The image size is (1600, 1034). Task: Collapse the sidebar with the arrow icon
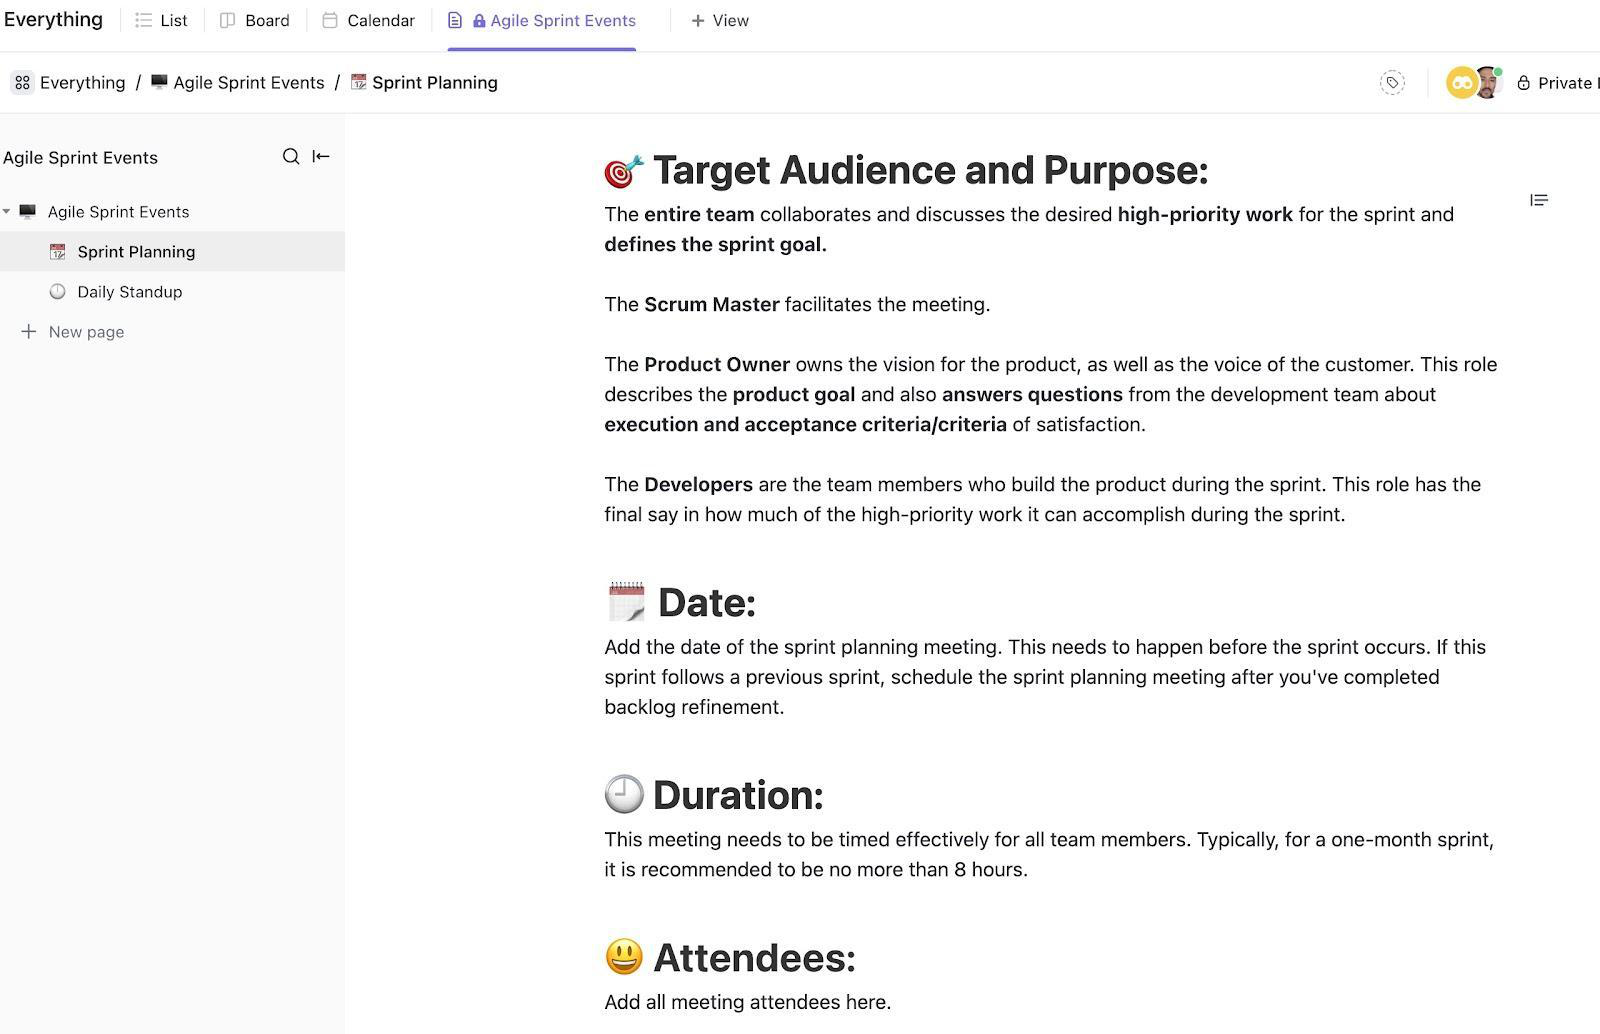tap(321, 157)
